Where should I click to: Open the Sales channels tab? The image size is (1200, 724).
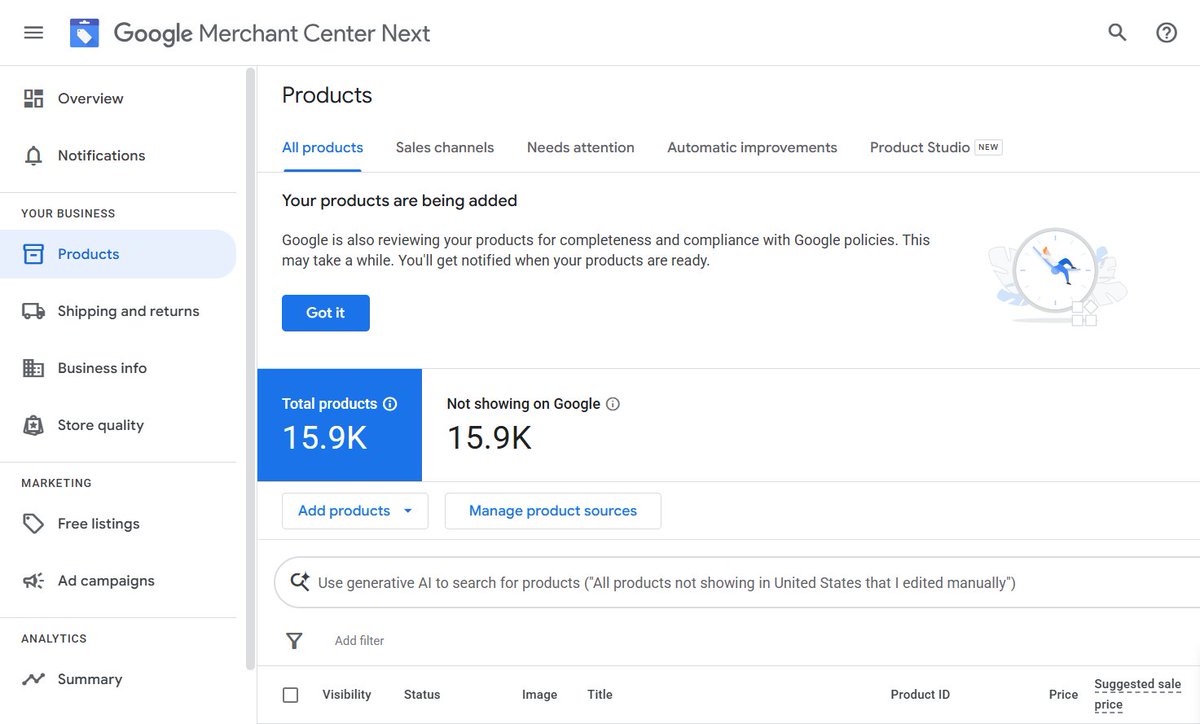(x=445, y=148)
